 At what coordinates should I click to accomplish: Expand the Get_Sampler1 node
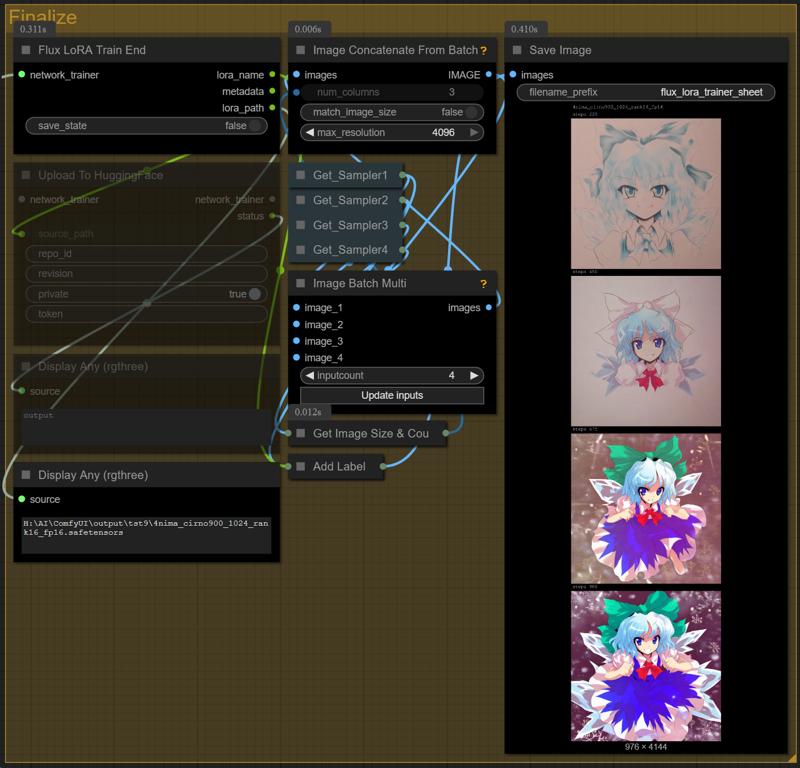[301, 175]
